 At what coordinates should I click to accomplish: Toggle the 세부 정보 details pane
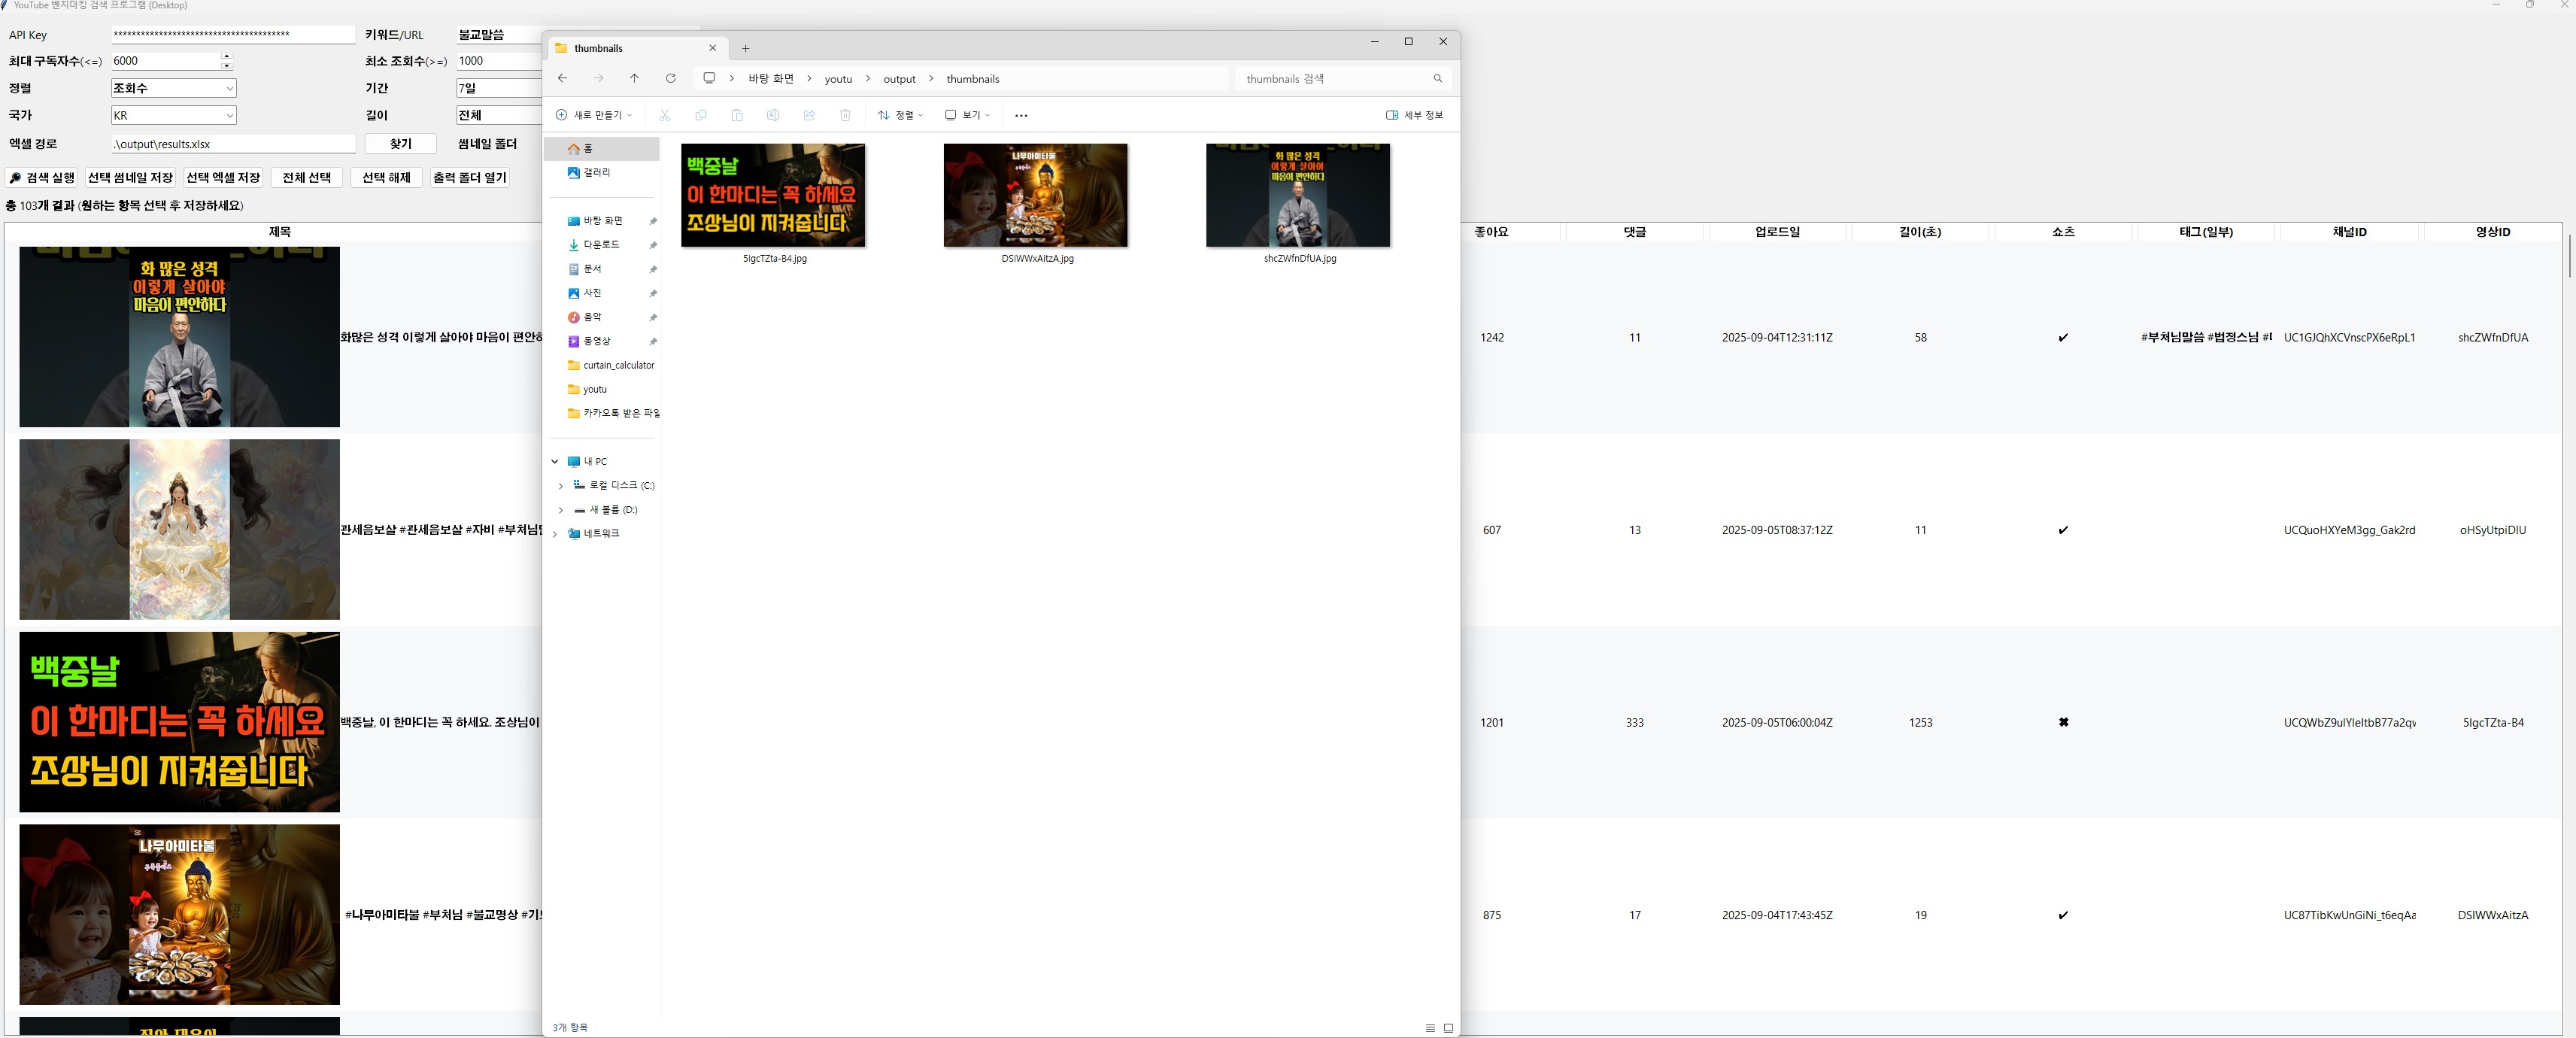click(1414, 115)
